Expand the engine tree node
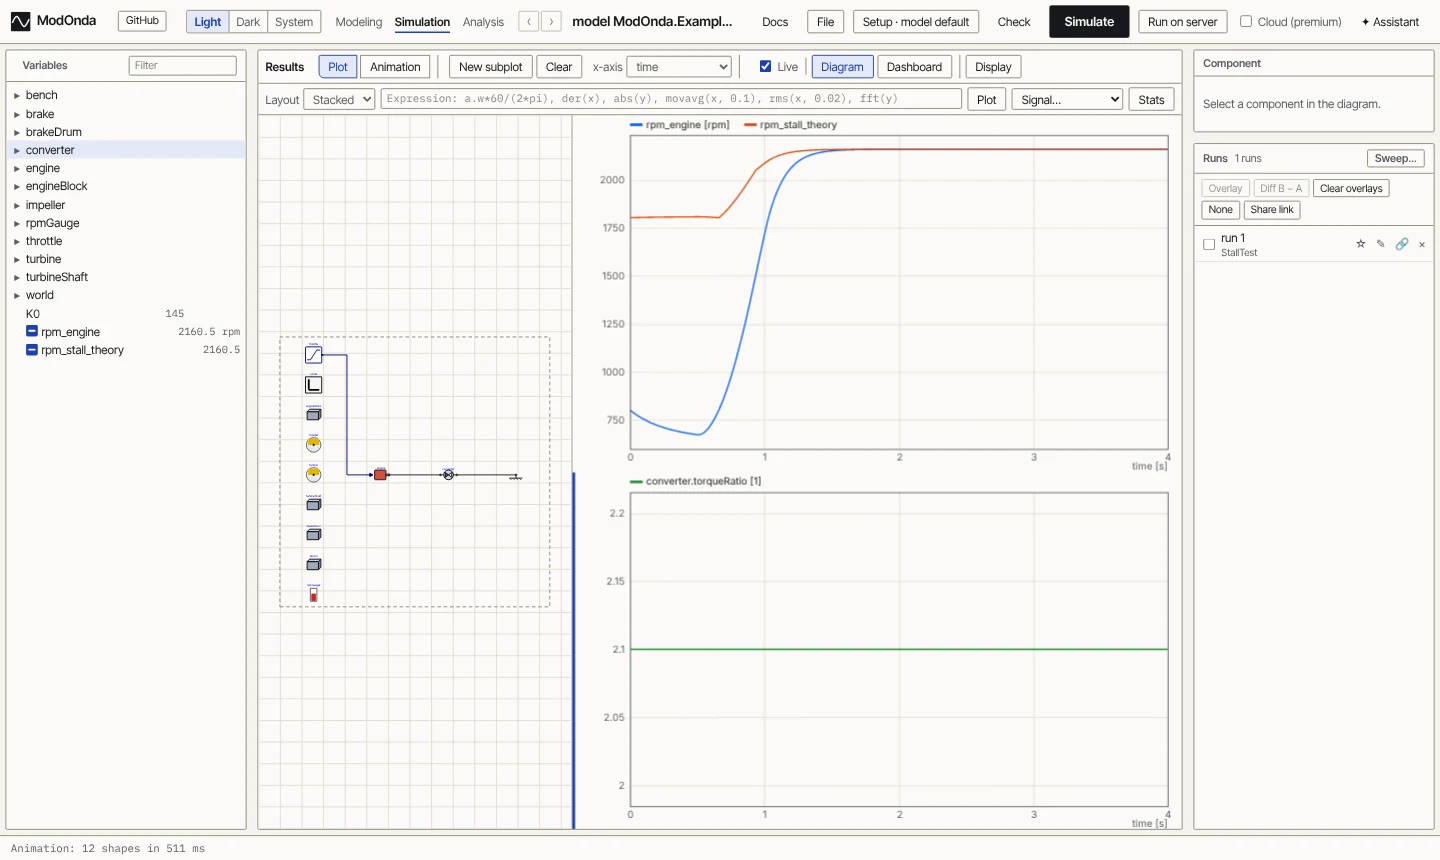The height and width of the screenshot is (860, 1440). 17,169
